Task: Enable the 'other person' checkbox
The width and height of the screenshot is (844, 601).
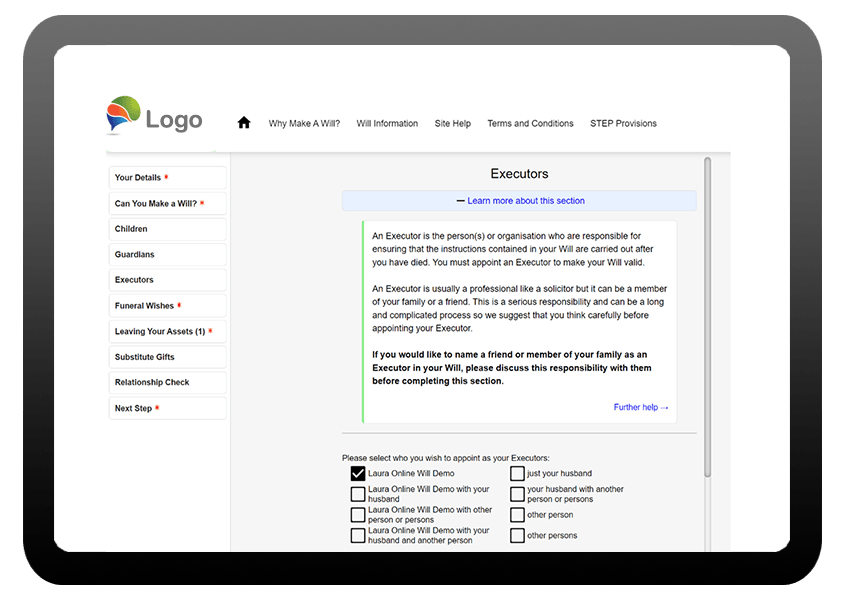Action: pyautogui.click(x=517, y=515)
